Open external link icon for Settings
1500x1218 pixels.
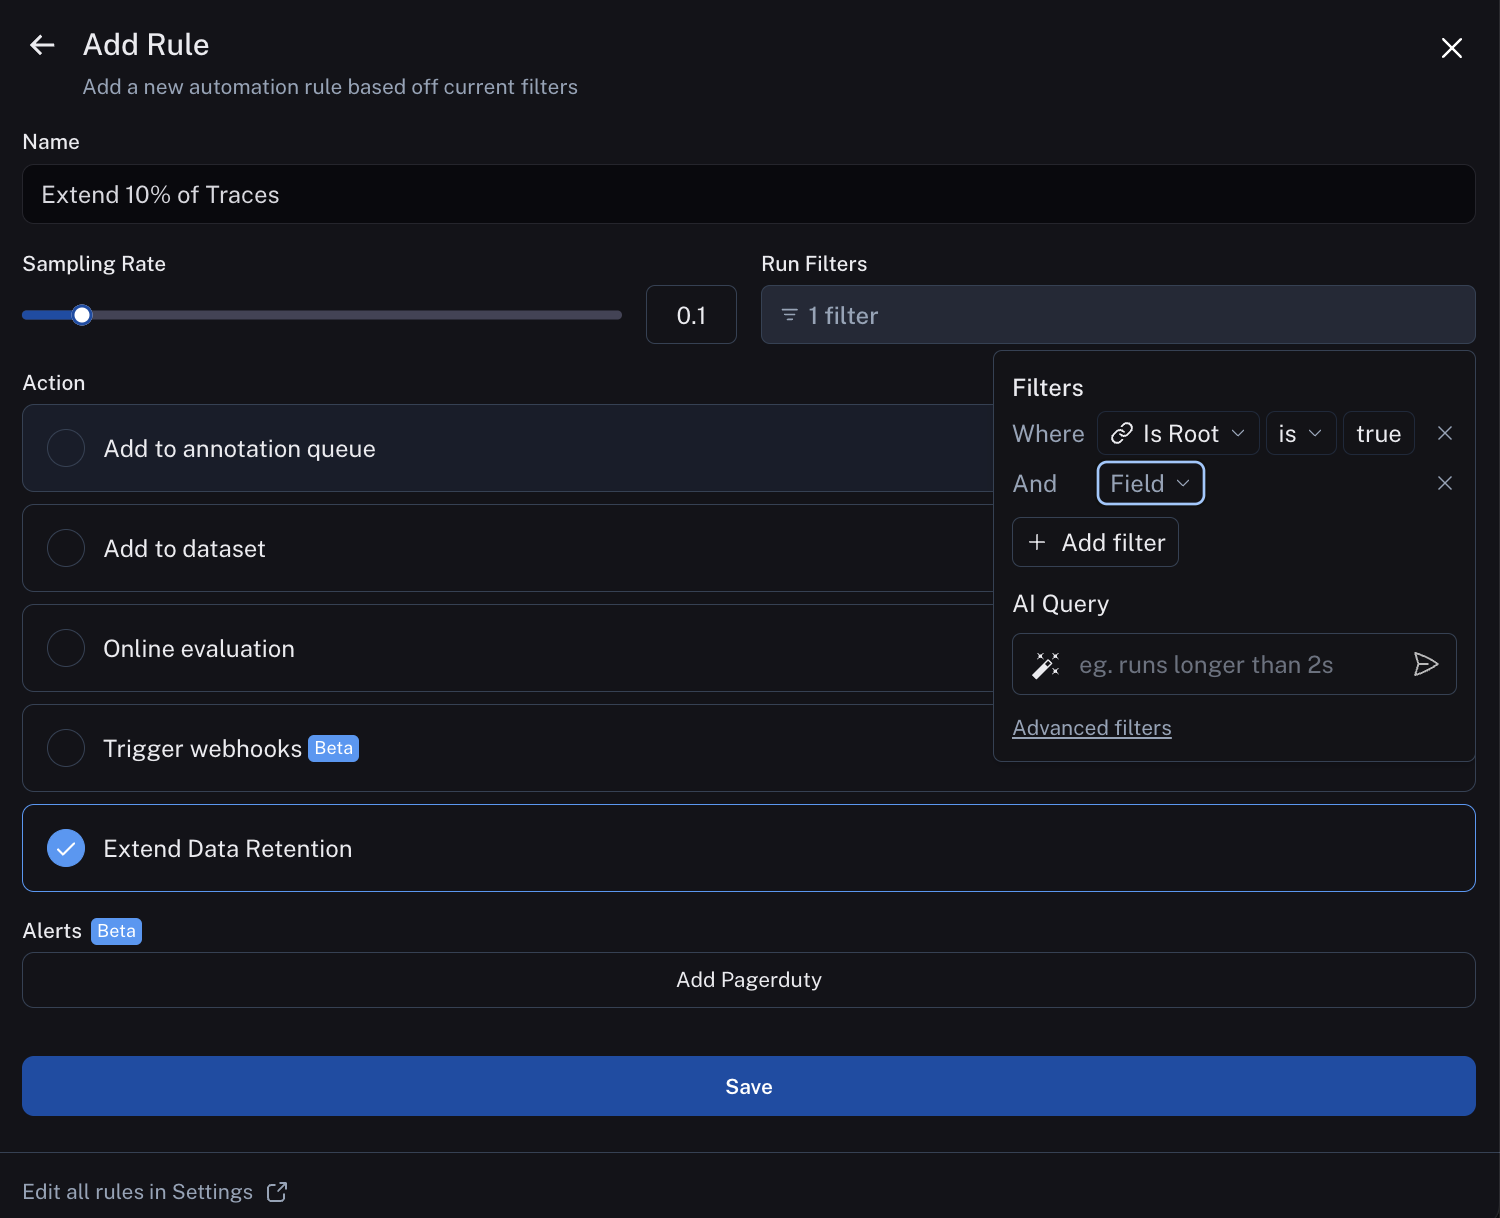click(277, 1192)
